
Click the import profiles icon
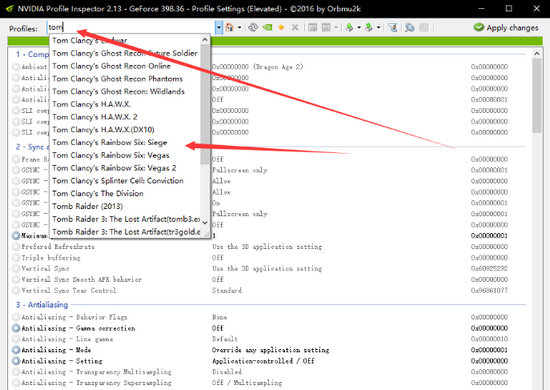369,27
